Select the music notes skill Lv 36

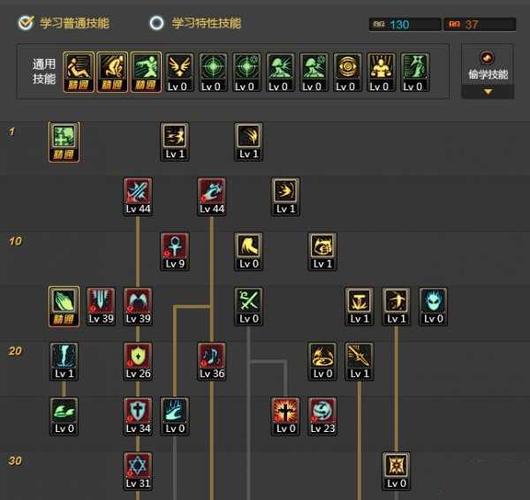click(x=212, y=361)
